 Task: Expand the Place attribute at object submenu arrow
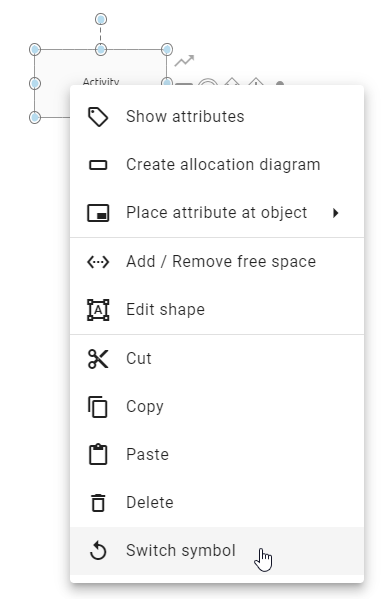[336, 213]
